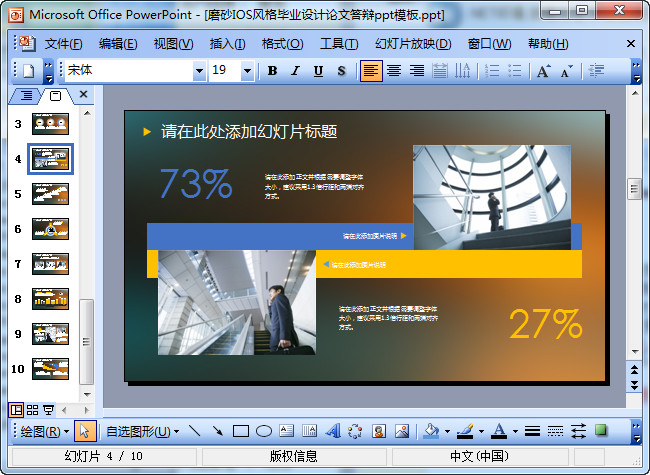Toggle text Shadow formatting
The image size is (650, 475).
click(x=341, y=71)
